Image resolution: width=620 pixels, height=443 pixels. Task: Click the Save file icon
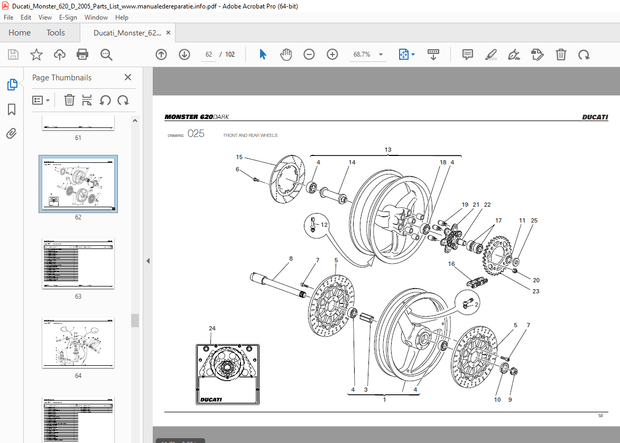coord(13,54)
